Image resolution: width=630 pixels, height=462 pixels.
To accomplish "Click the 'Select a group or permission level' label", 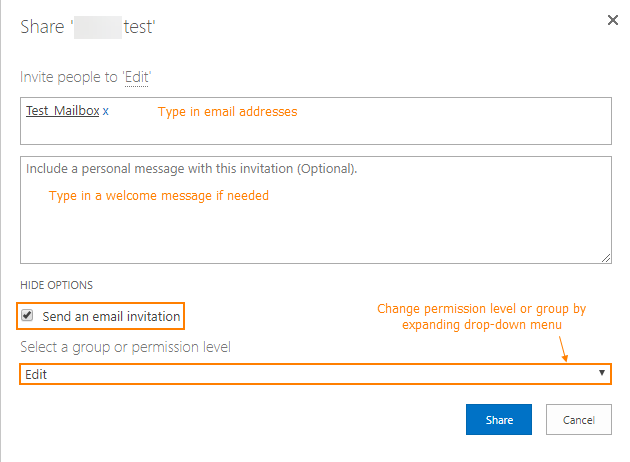I will click(x=125, y=347).
